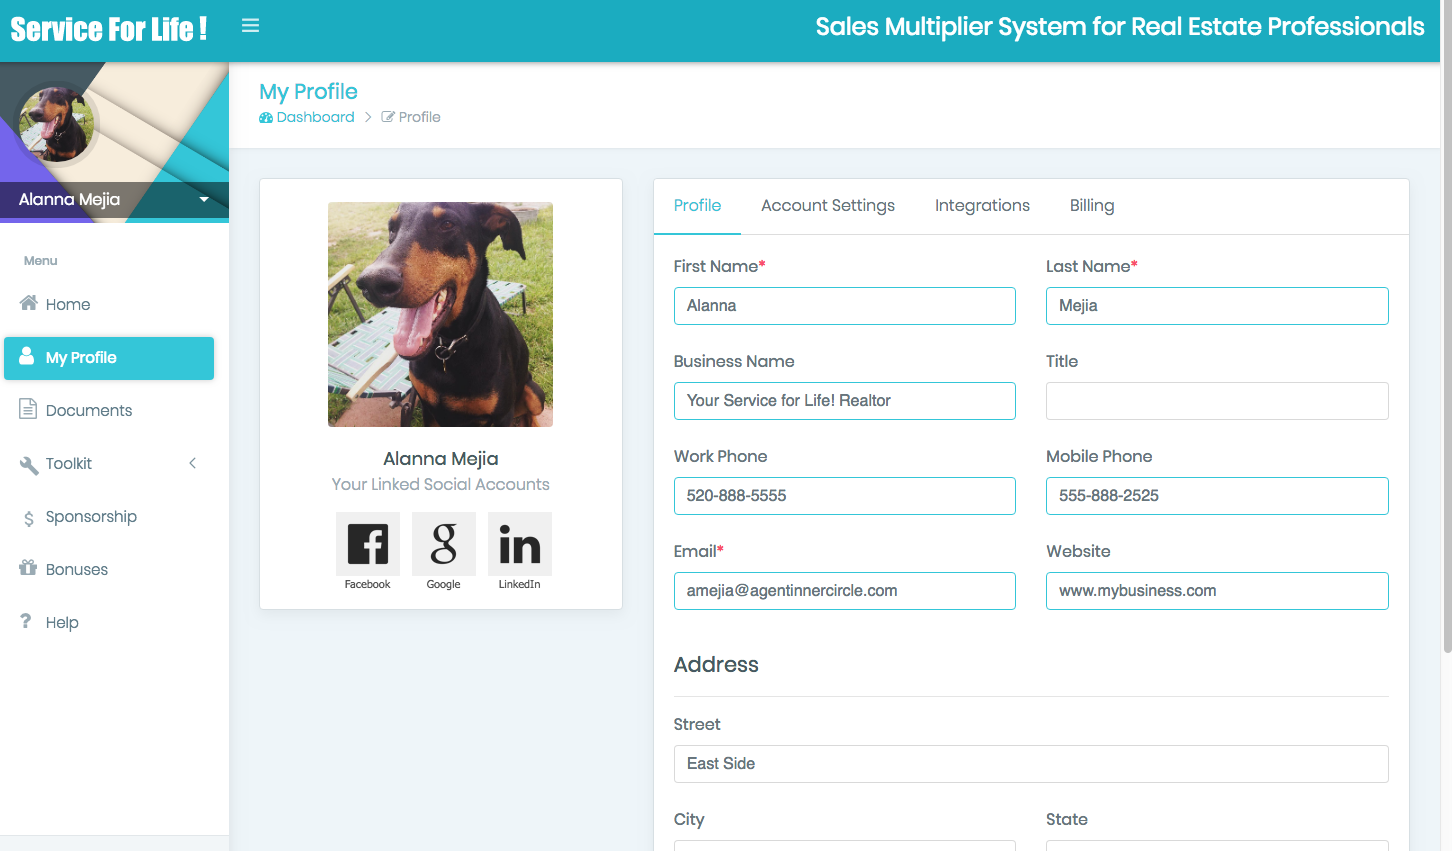1452x851 pixels.
Task: Click into the Title input field
Action: coord(1216,401)
